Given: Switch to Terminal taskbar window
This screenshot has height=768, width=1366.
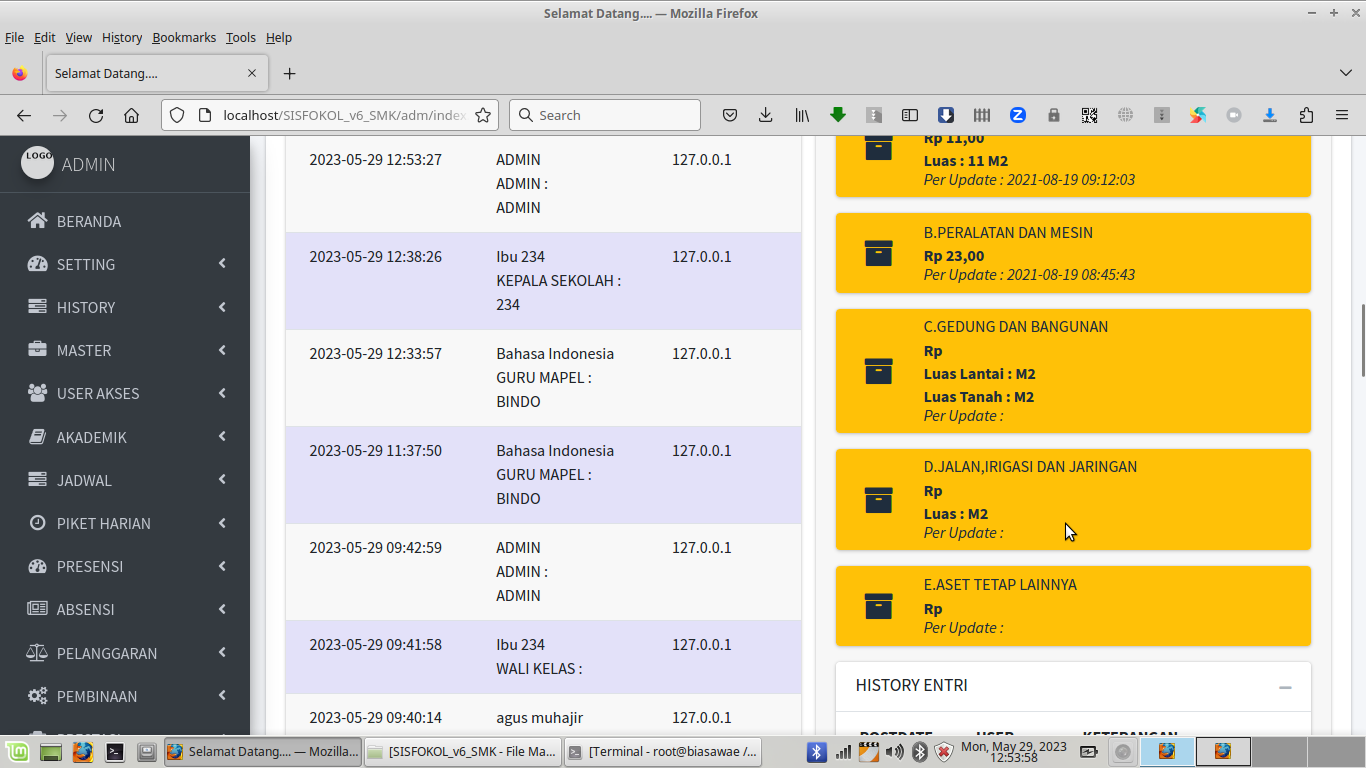Looking at the screenshot, I should (662, 751).
